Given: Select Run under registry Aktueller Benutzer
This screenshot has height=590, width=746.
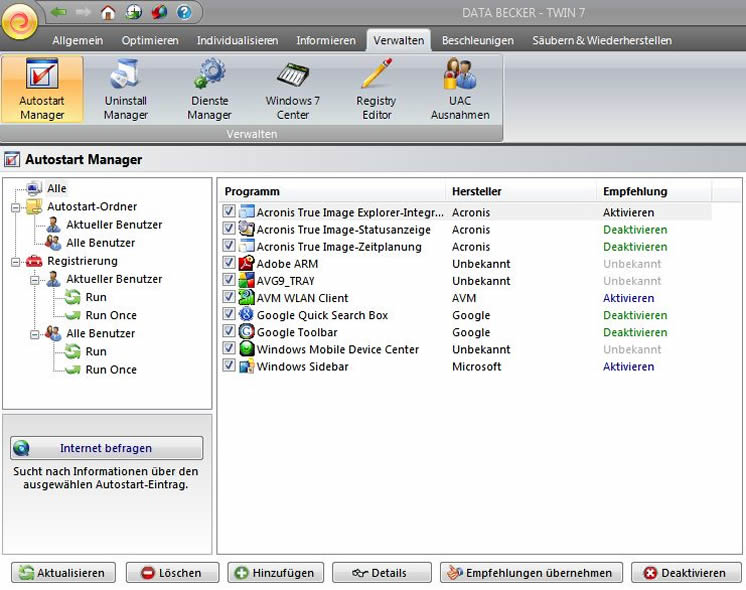Looking at the screenshot, I should (x=96, y=297).
